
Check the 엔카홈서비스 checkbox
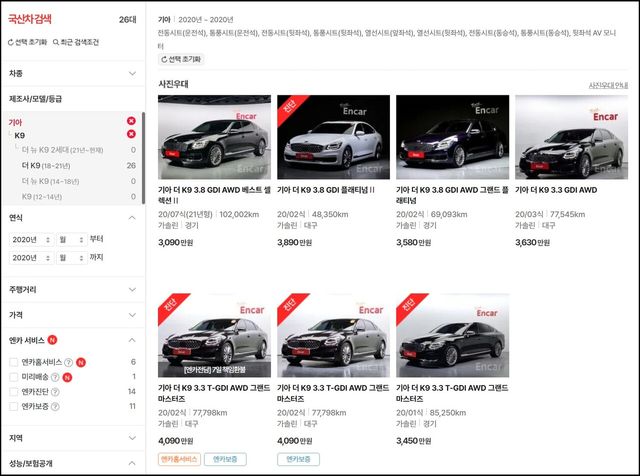tap(13, 362)
